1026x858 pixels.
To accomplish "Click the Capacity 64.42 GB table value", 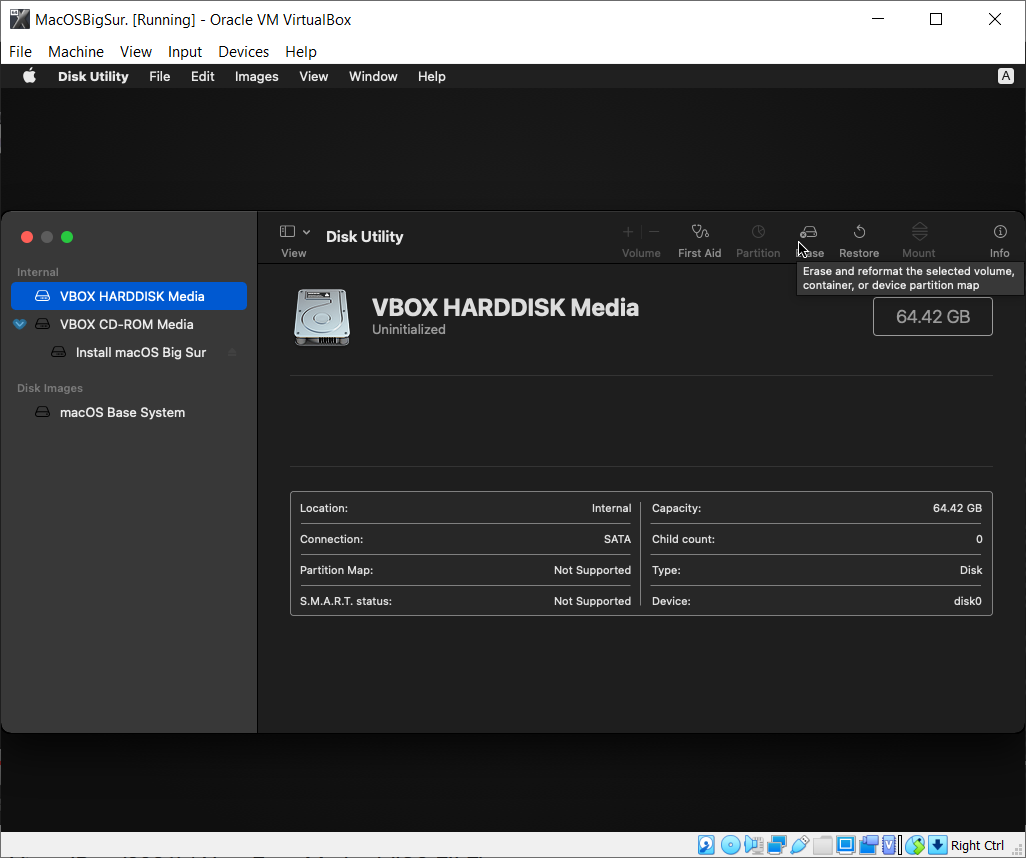I will click(957, 508).
